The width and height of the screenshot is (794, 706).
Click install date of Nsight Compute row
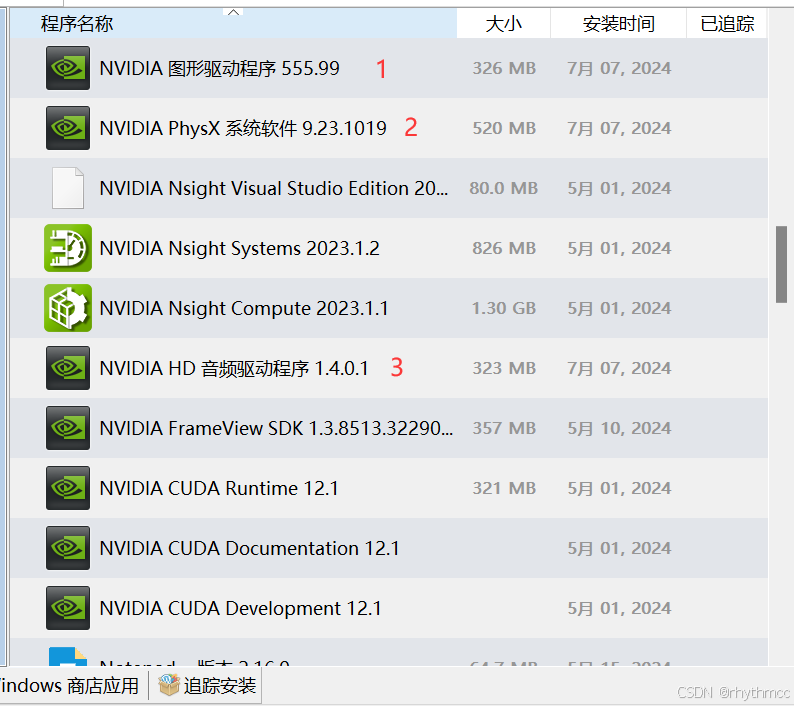click(x=619, y=308)
